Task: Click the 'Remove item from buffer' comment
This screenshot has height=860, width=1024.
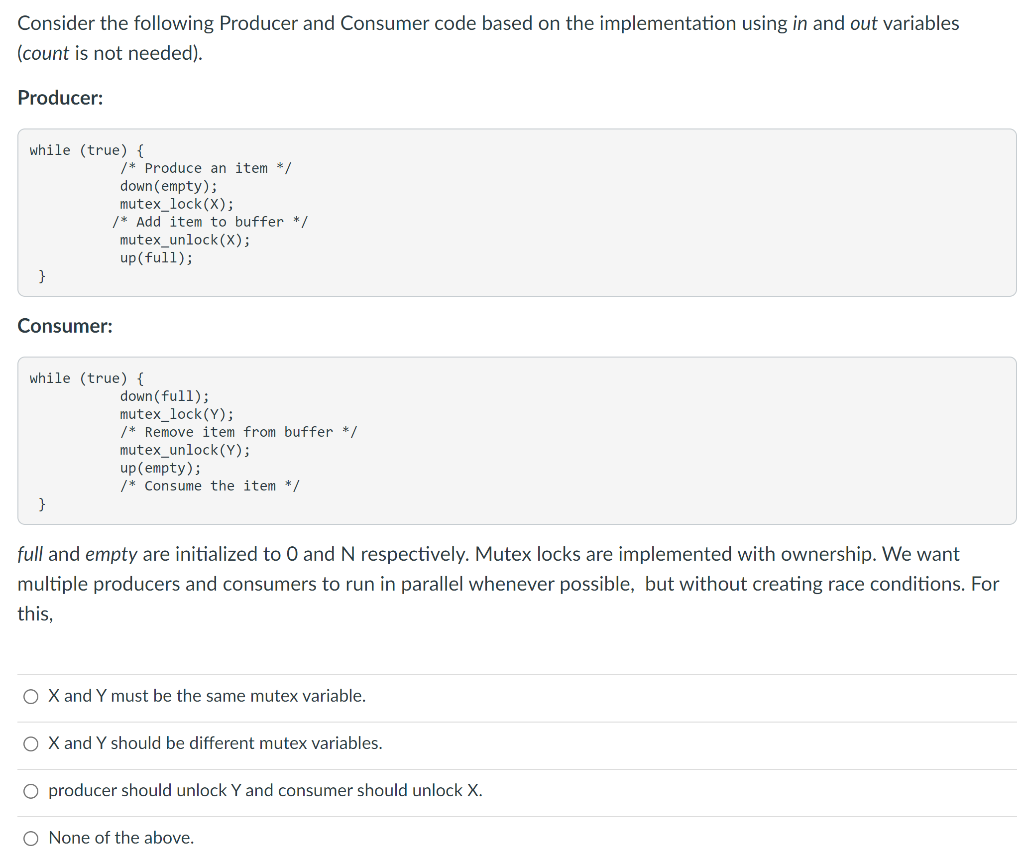Action: pos(238,432)
